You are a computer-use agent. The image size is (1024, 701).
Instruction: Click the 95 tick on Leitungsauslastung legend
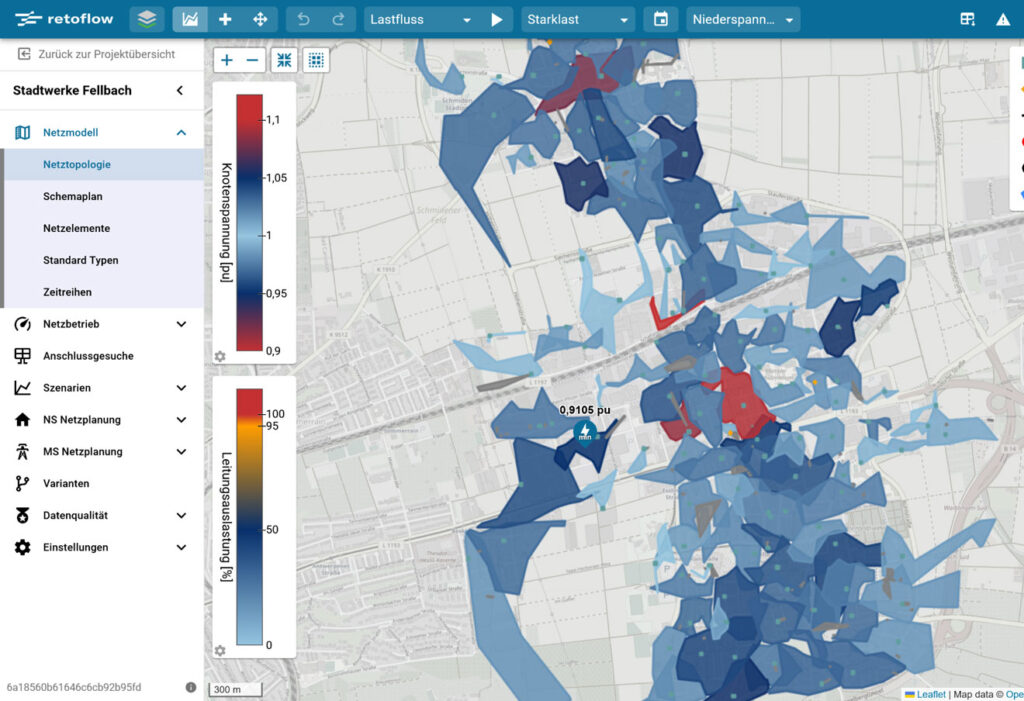[272, 426]
